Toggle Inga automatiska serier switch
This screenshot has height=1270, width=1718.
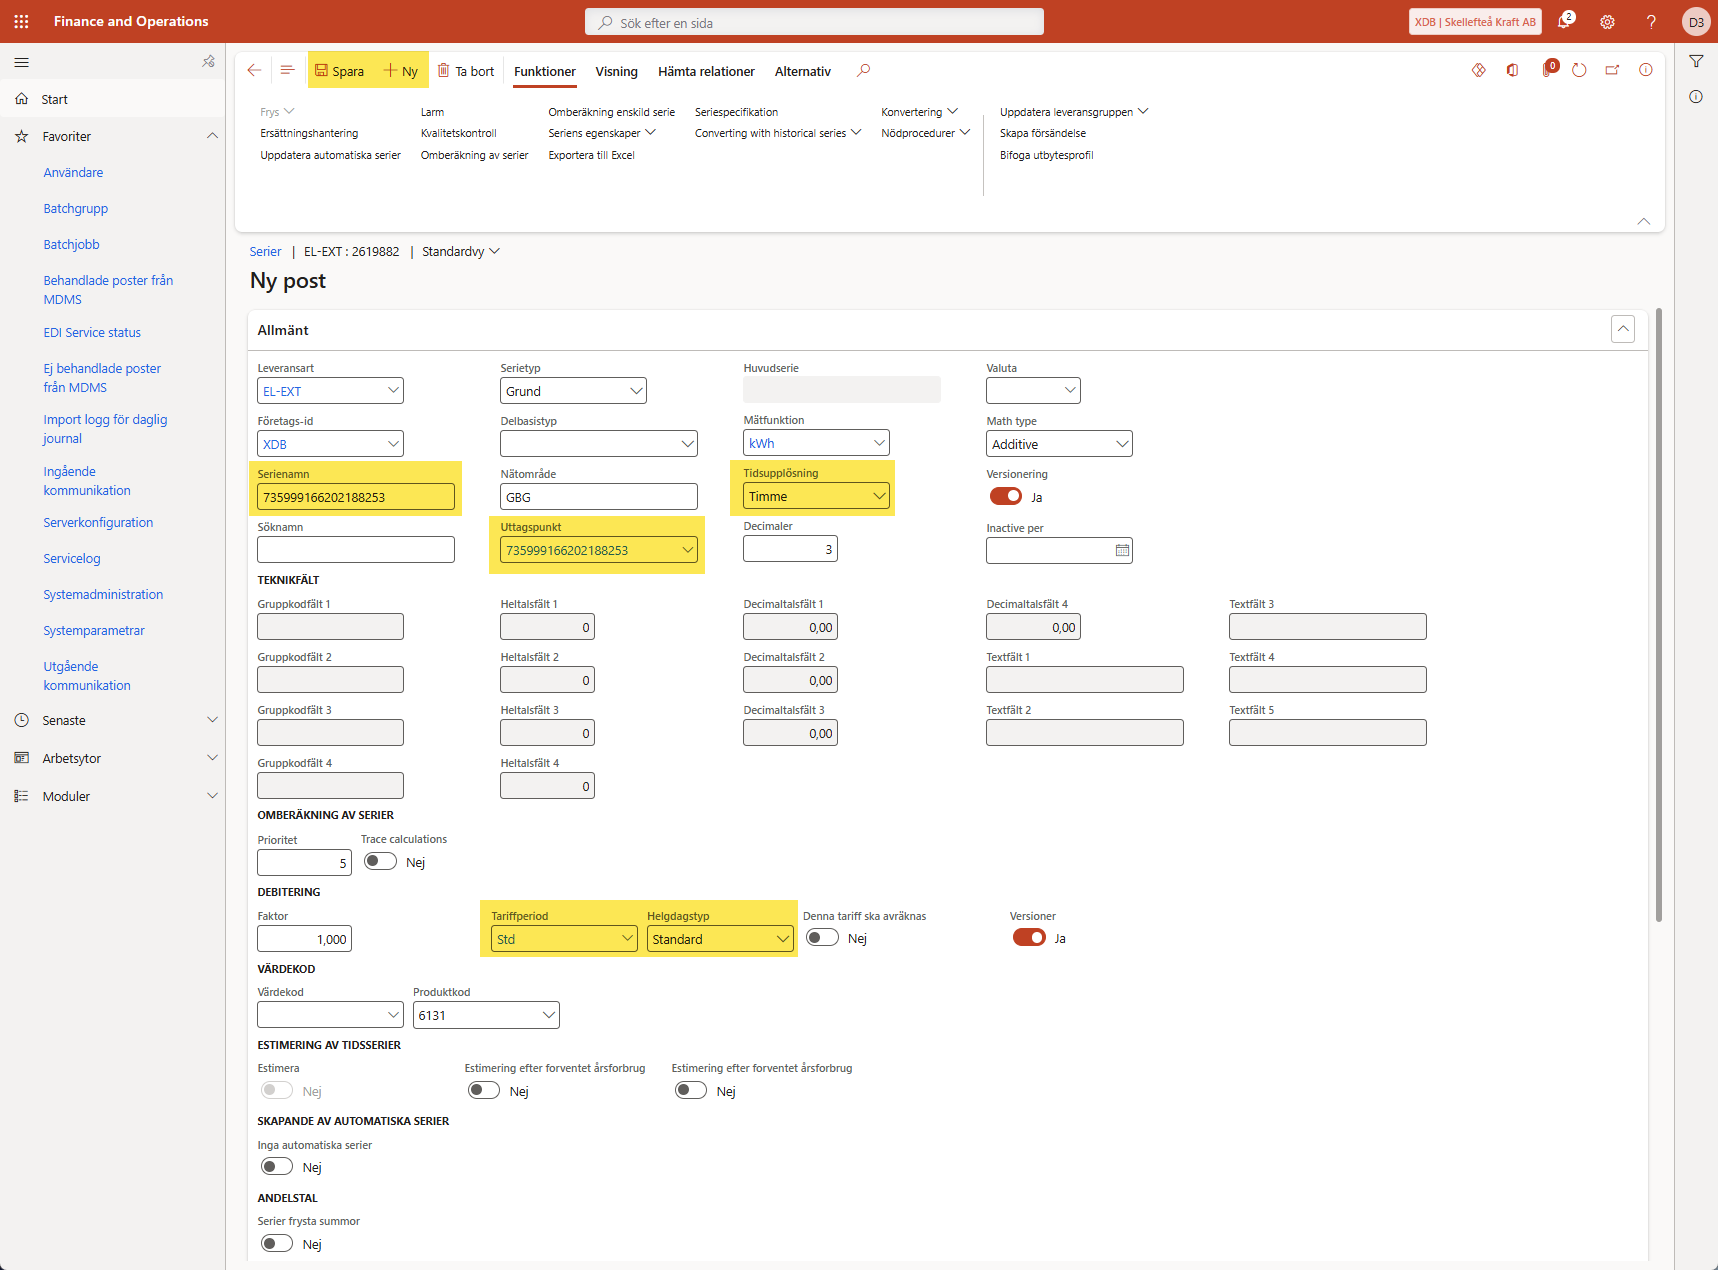(x=277, y=1167)
